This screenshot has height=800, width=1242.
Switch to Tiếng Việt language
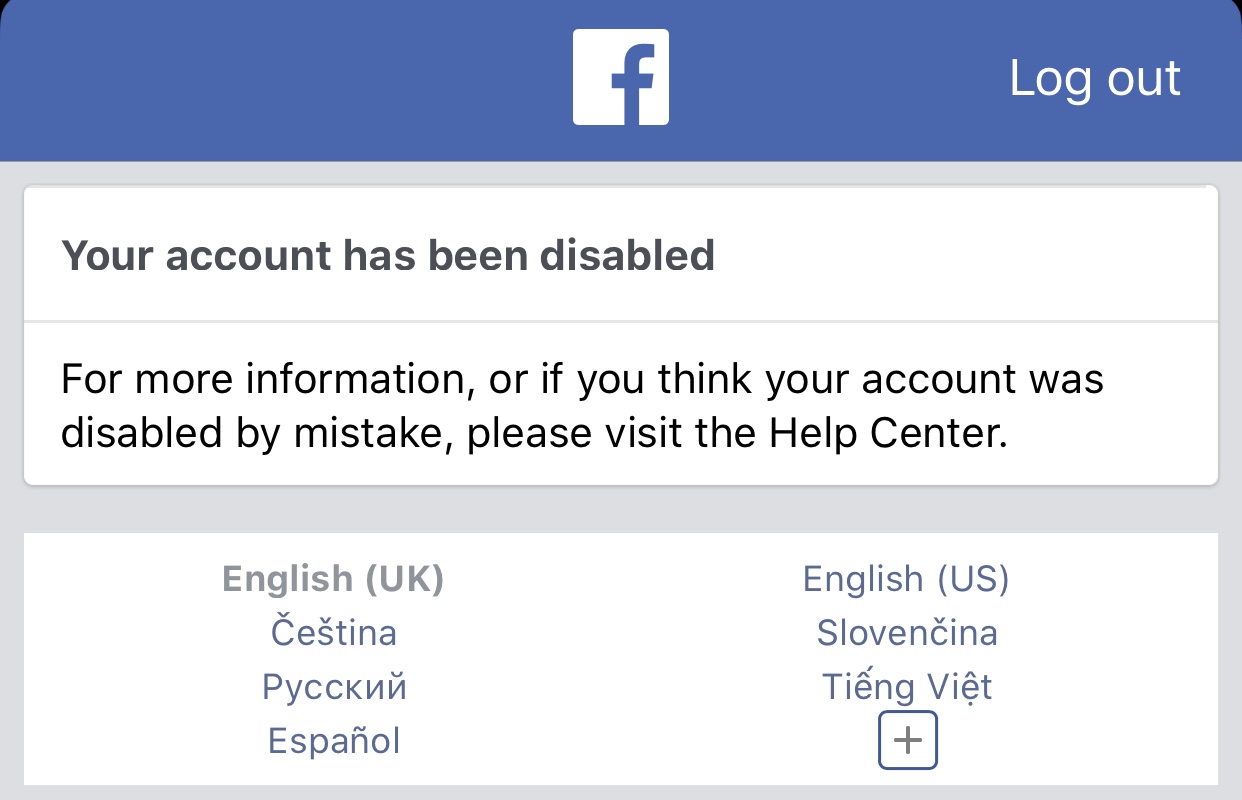pyautogui.click(x=906, y=687)
